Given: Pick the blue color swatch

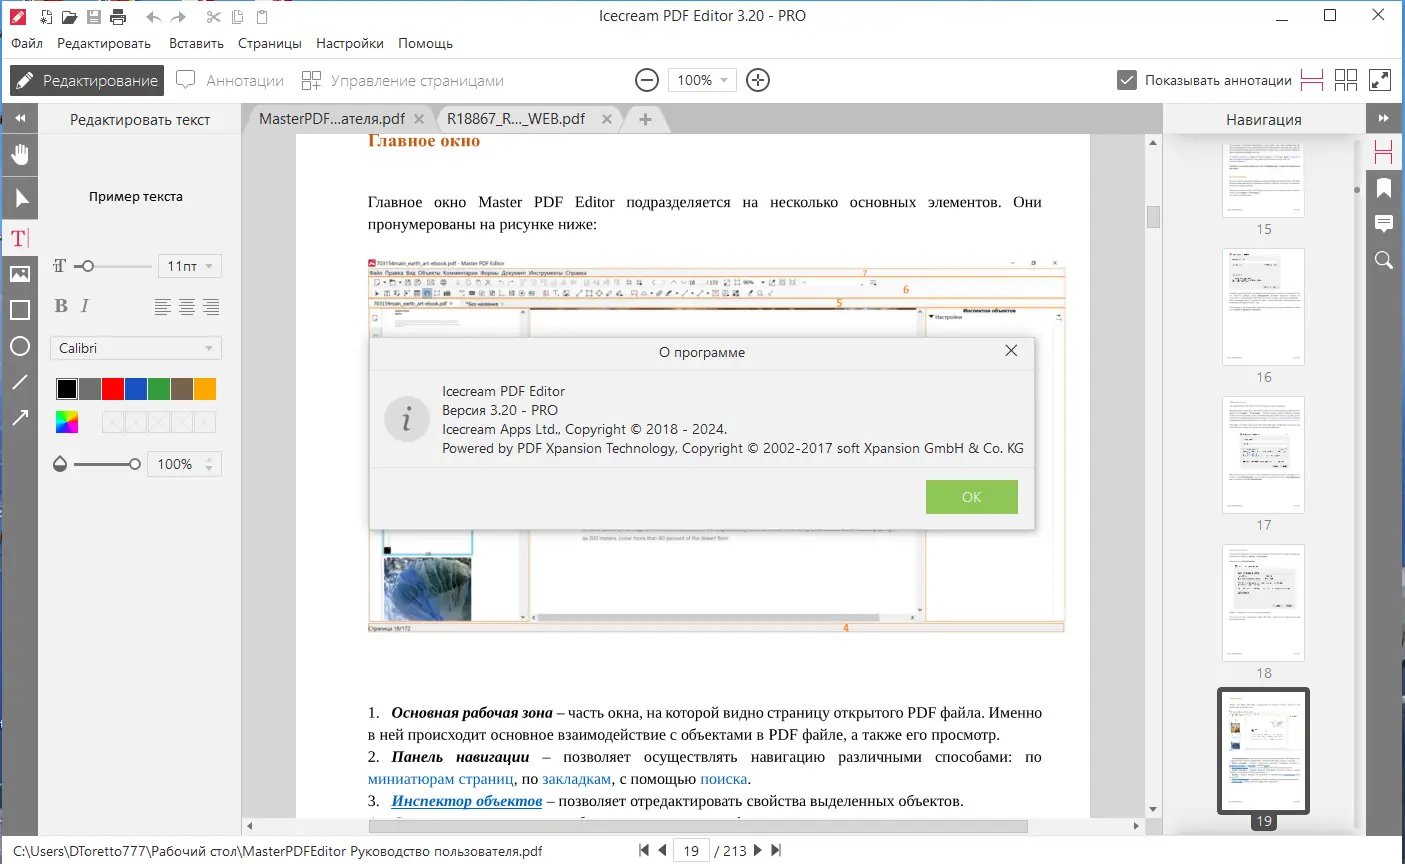Looking at the screenshot, I should 136,389.
